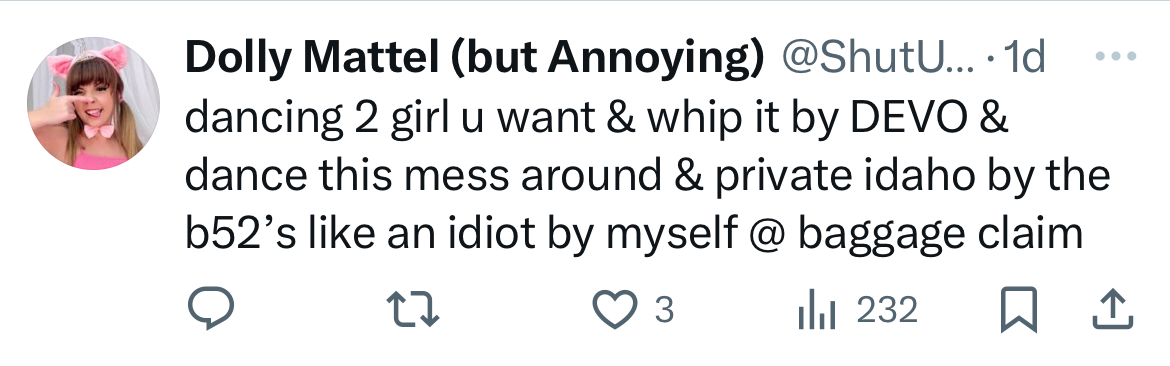Click the words baggage claim in tweet
This screenshot has width=1170, height=366.
point(940,235)
